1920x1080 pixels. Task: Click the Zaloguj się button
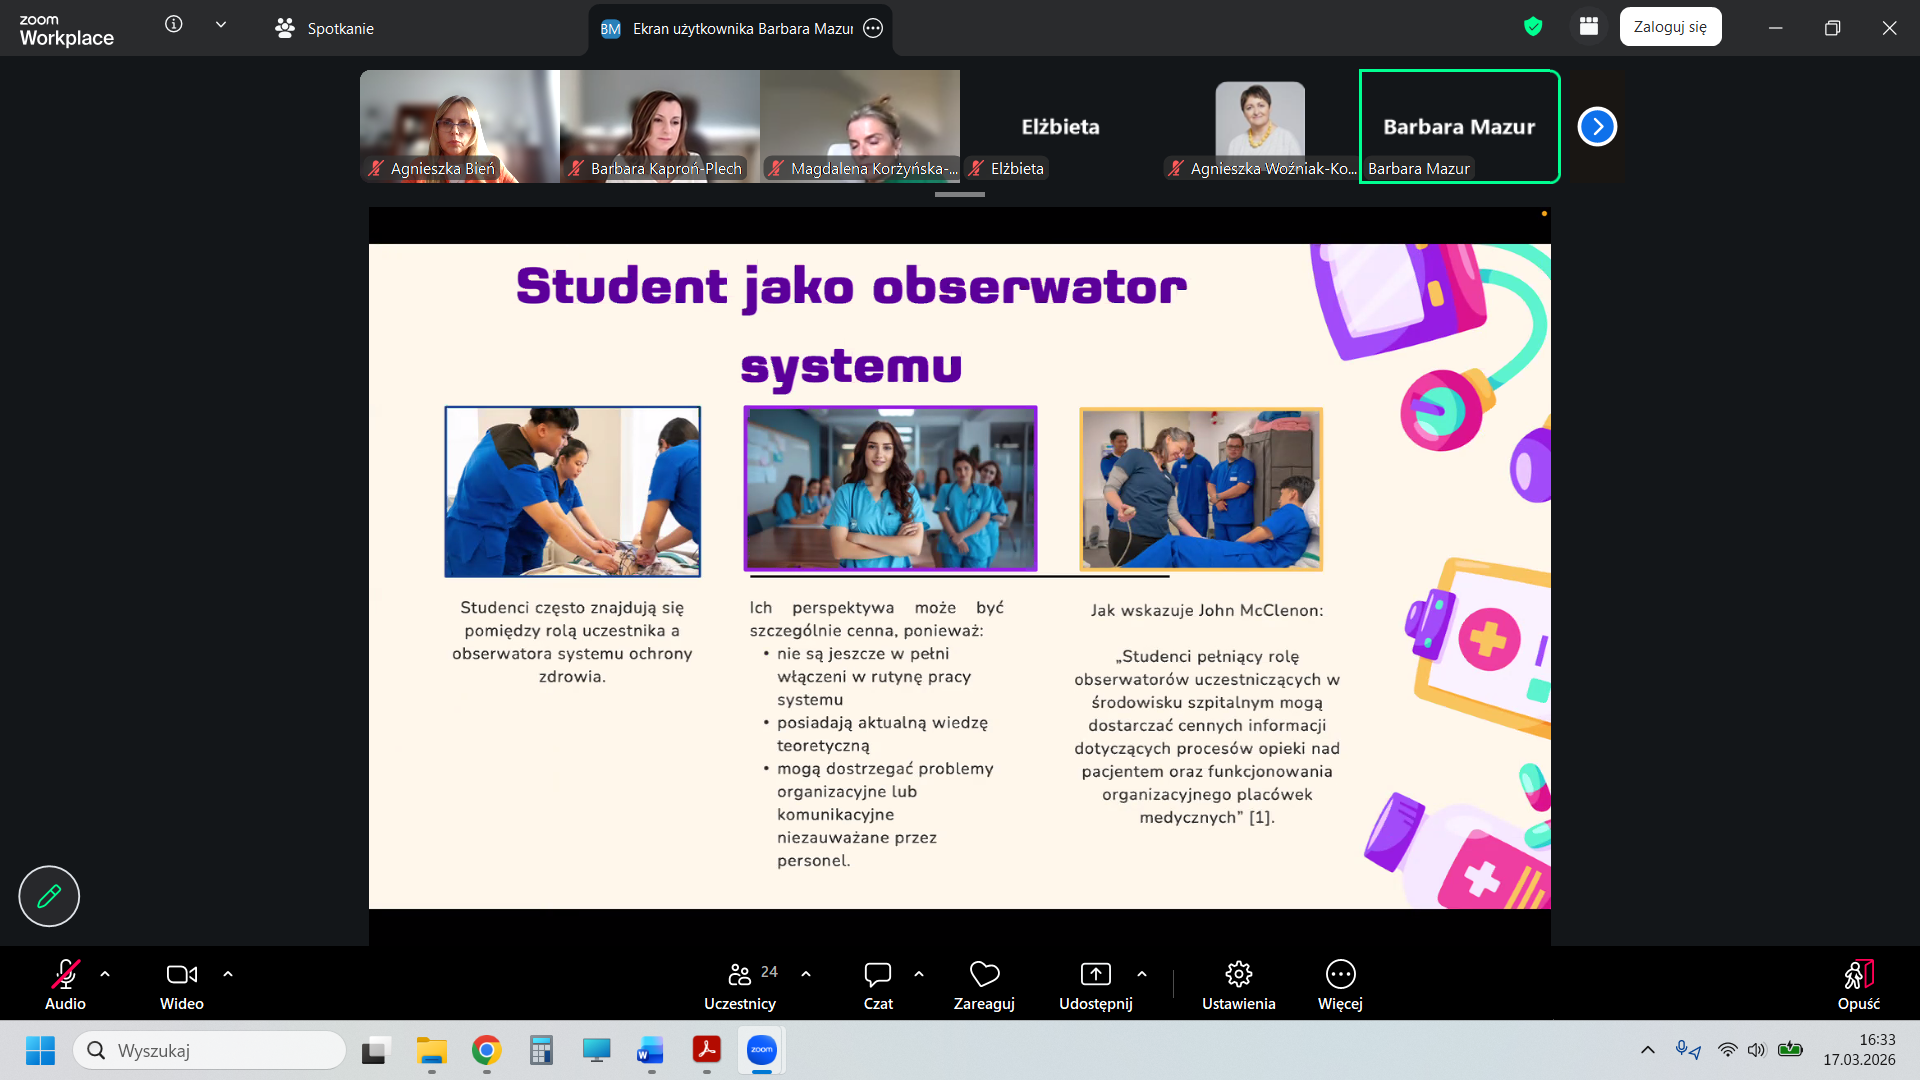click(1670, 27)
